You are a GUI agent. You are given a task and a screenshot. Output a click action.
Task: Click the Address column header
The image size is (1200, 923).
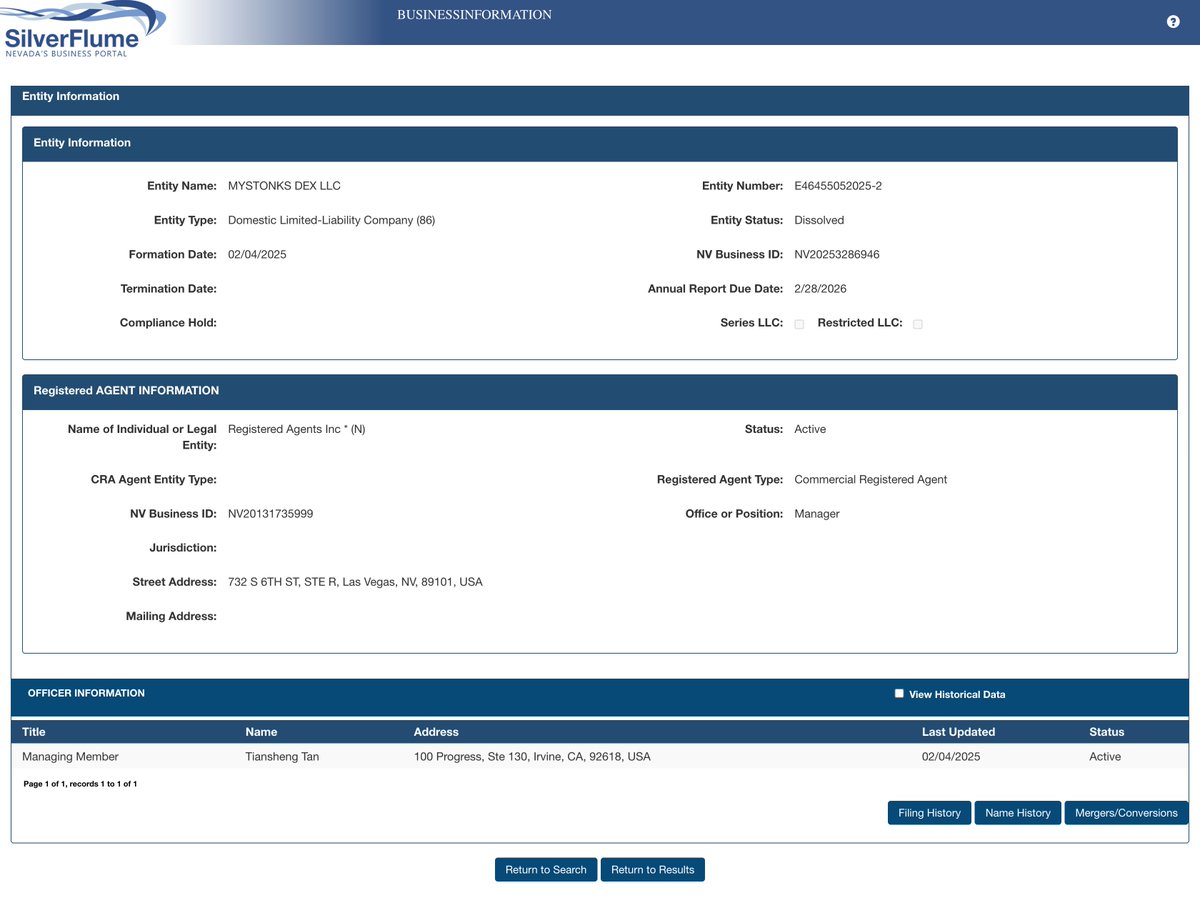436,732
